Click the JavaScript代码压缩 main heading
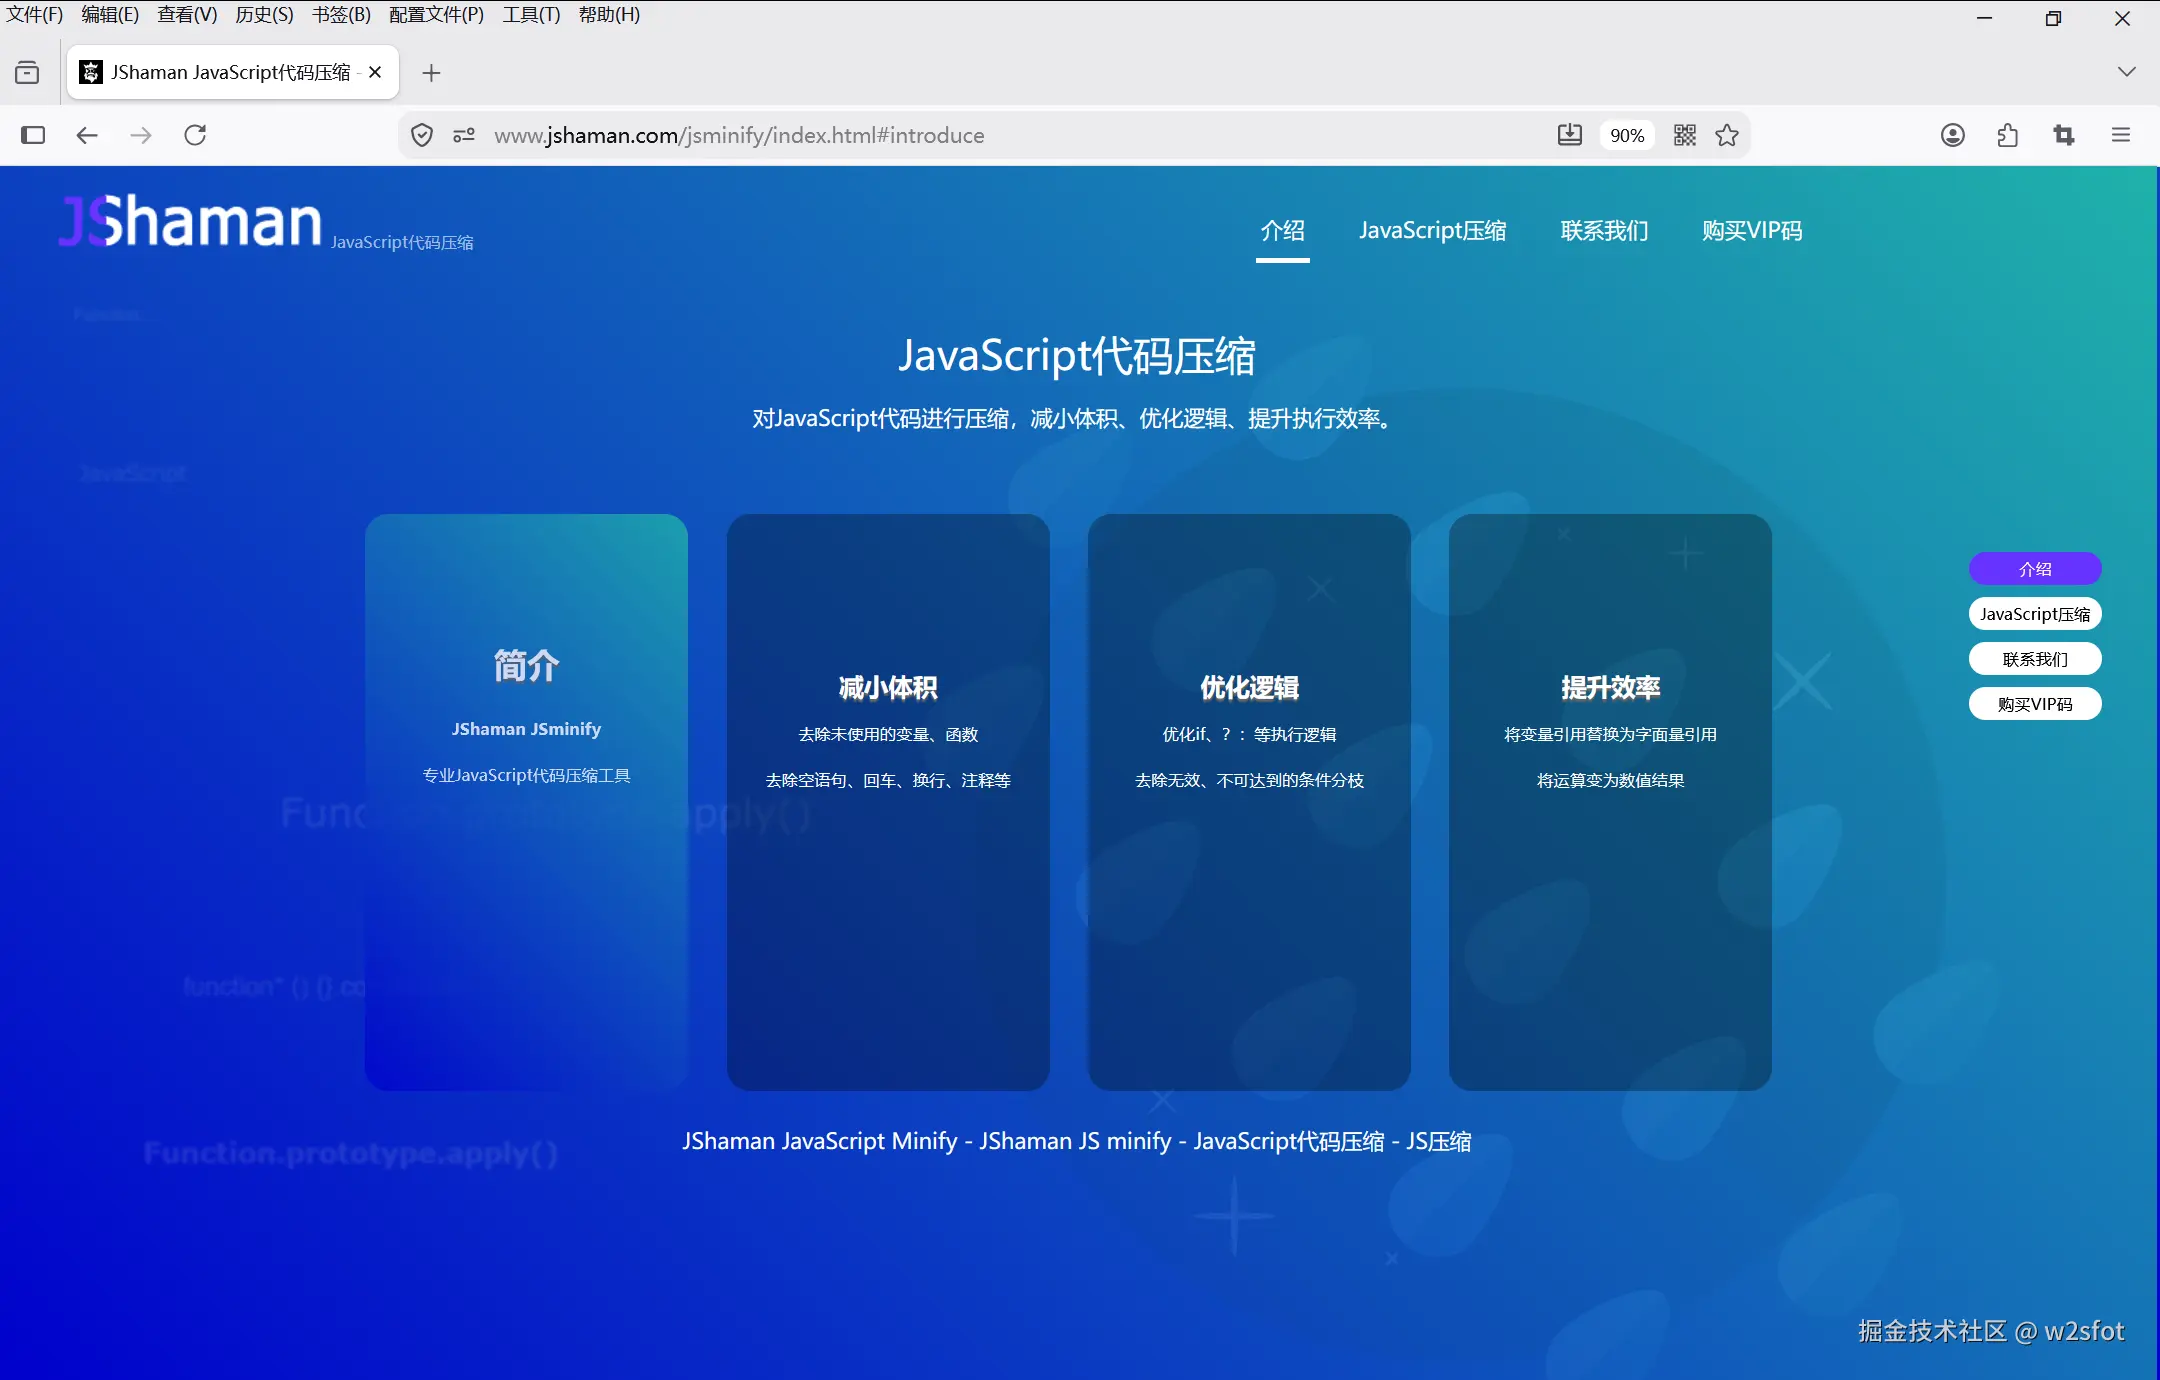The height and width of the screenshot is (1380, 2160). click(x=1076, y=357)
